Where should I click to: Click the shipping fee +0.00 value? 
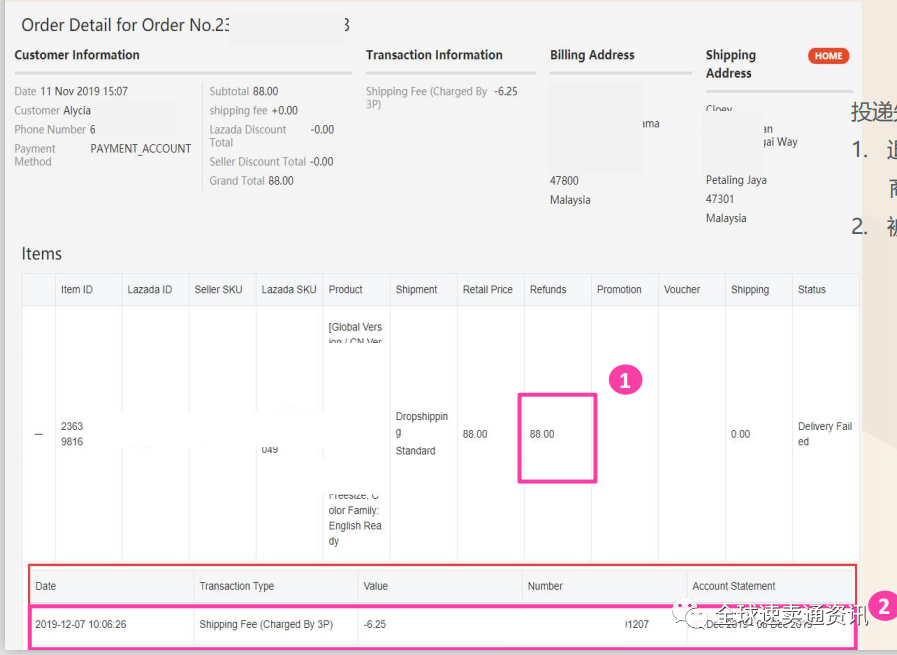coord(285,110)
